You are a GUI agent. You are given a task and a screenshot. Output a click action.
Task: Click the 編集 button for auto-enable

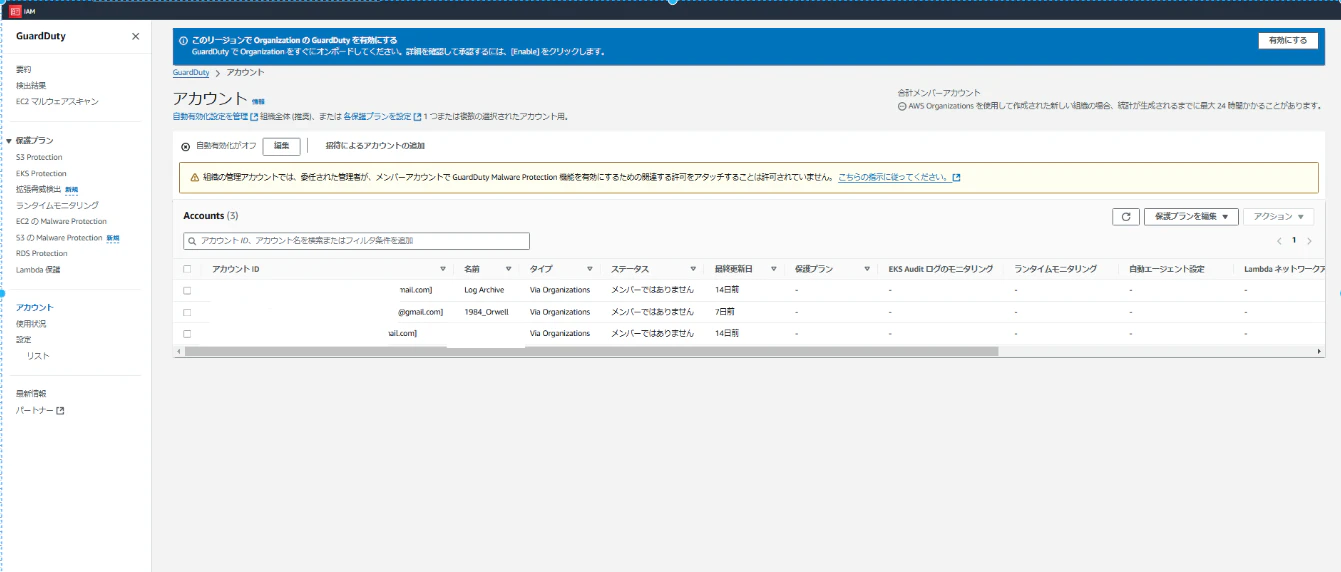282,146
